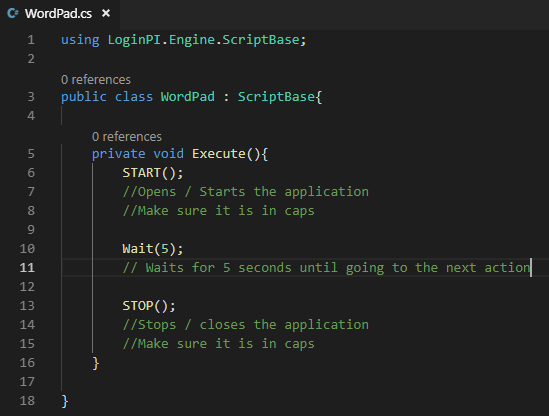The width and height of the screenshot is (549, 416).
Task: Click the WordPad class name in declaration
Action: click(x=188, y=97)
